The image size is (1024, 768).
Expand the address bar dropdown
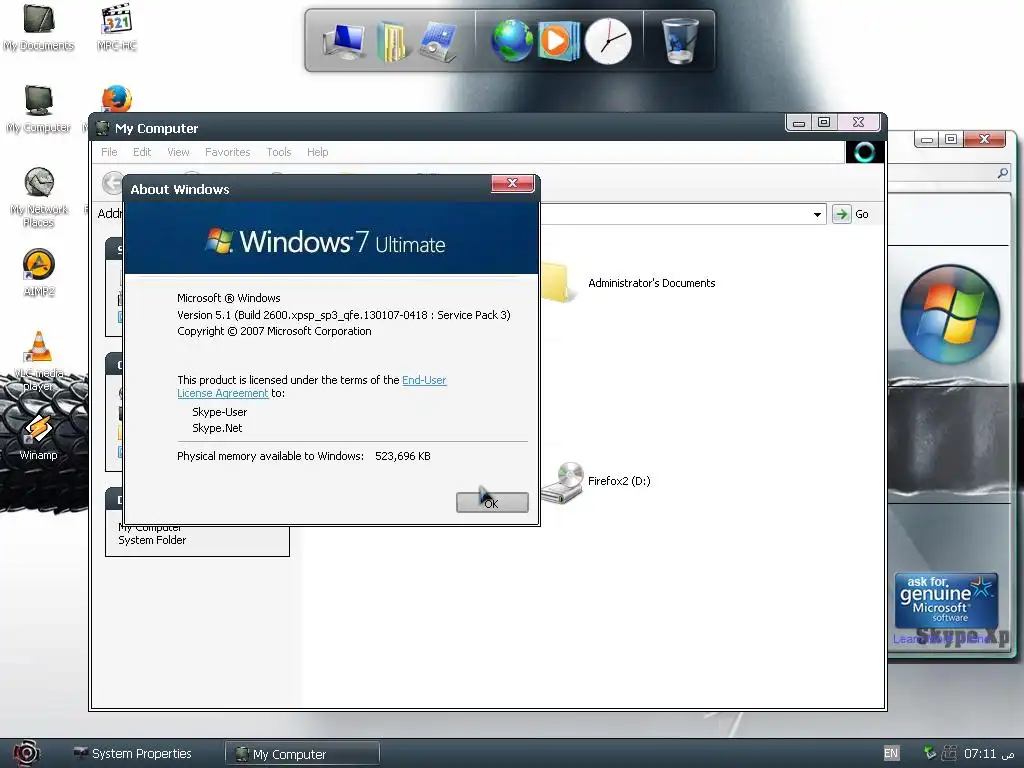[817, 214]
